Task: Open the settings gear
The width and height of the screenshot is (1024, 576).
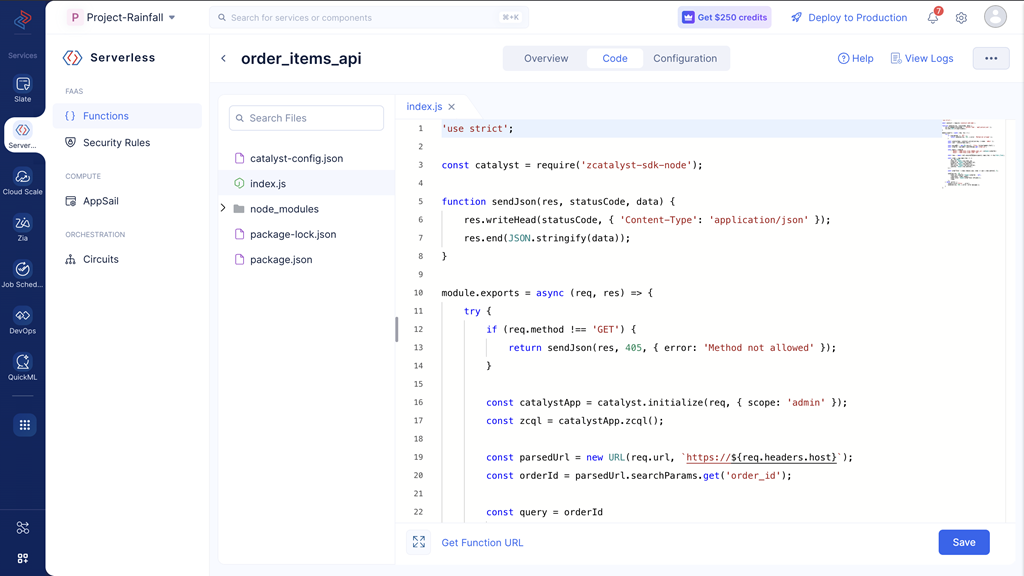Action: click(x=961, y=18)
